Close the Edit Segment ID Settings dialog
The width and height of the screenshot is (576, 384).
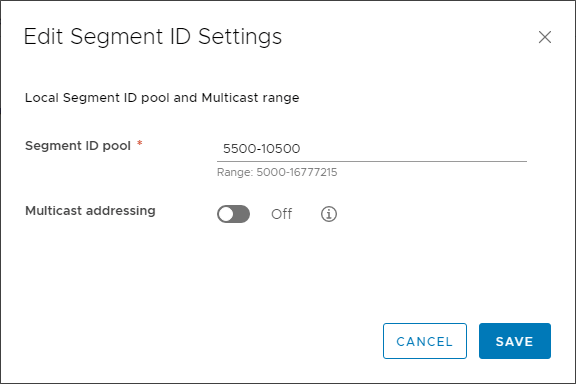click(545, 37)
